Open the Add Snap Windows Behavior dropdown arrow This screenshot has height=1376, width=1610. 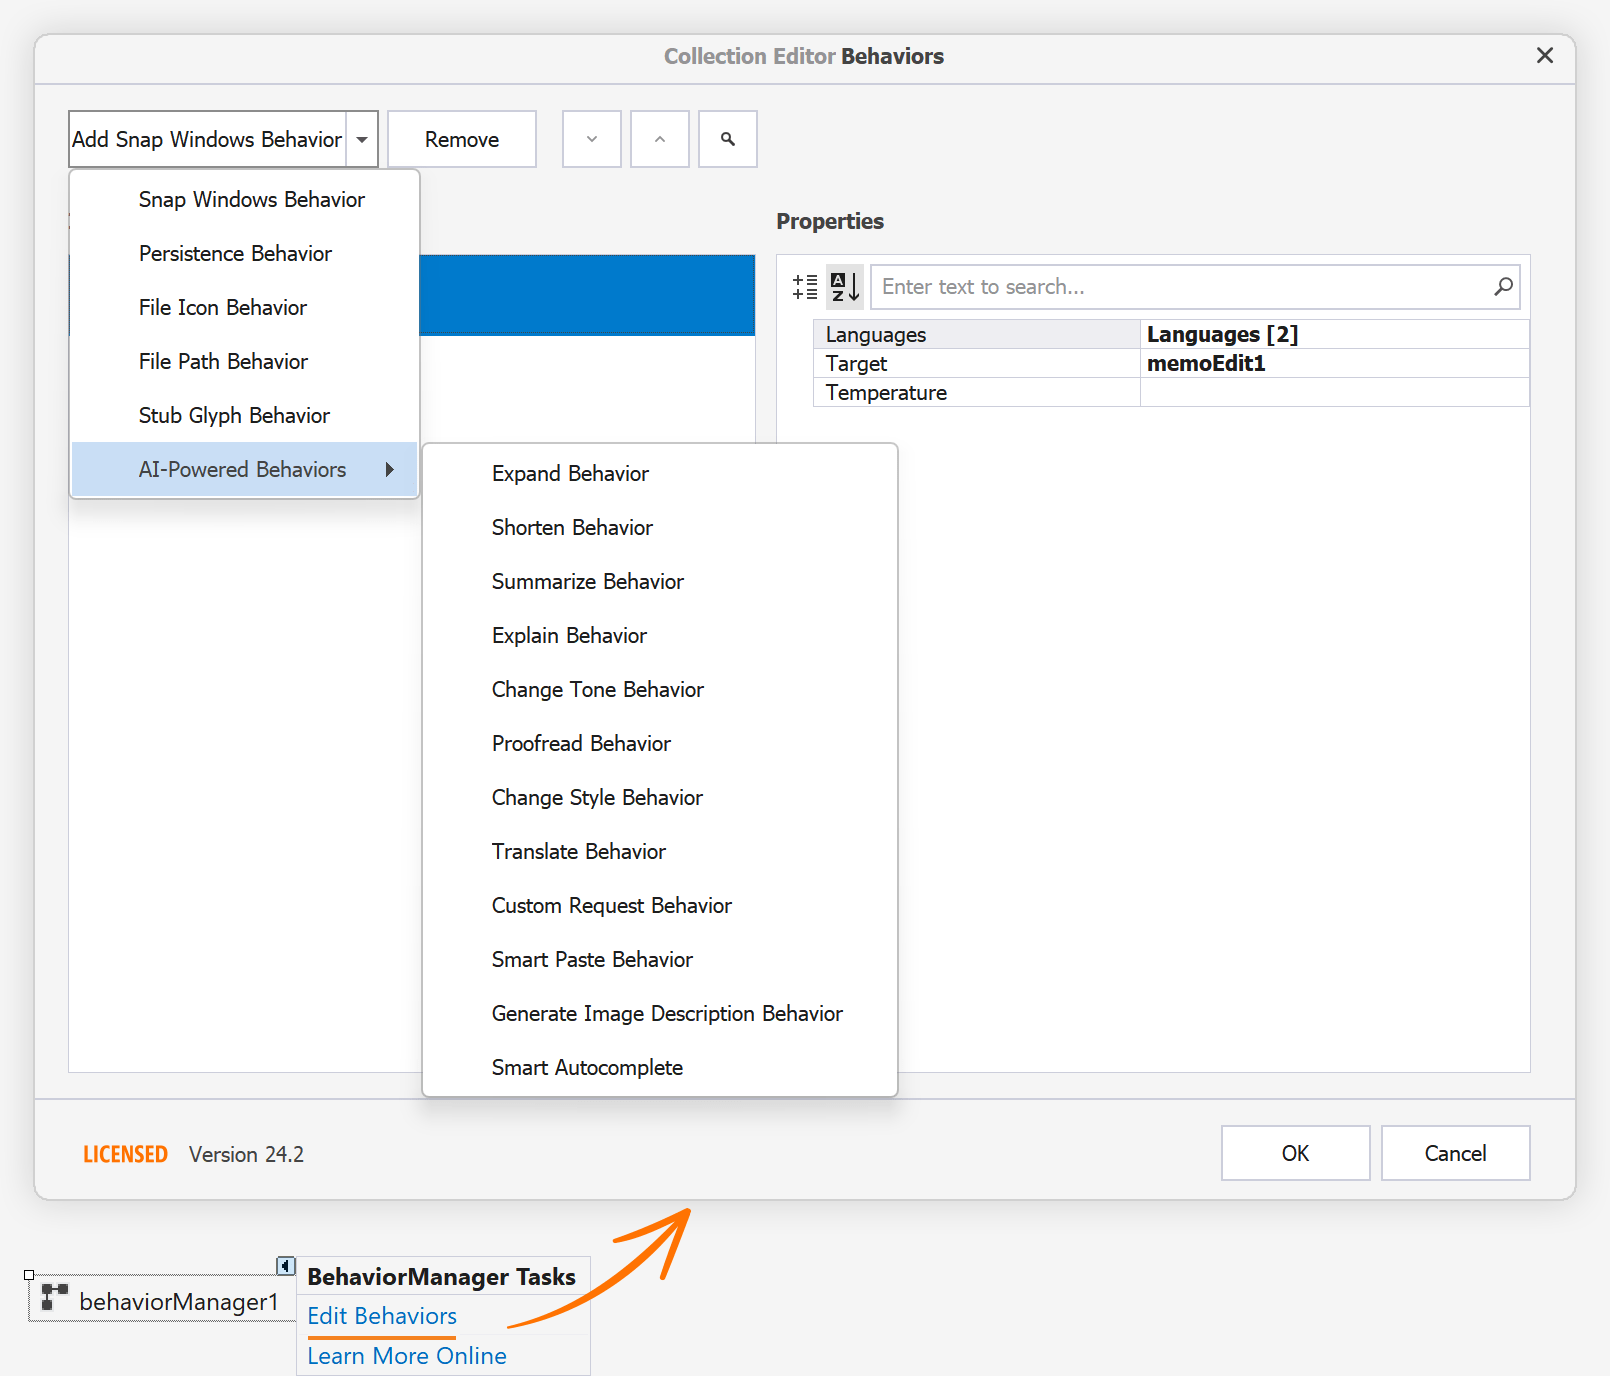click(361, 139)
